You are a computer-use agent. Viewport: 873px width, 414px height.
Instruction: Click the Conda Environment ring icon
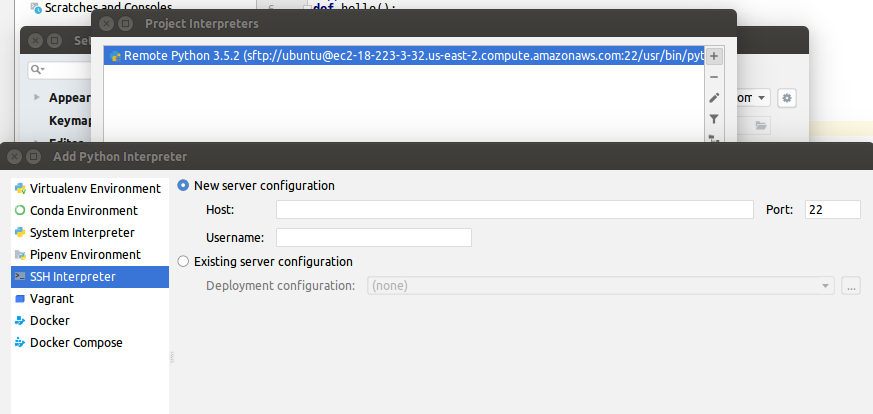coord(20,210)
